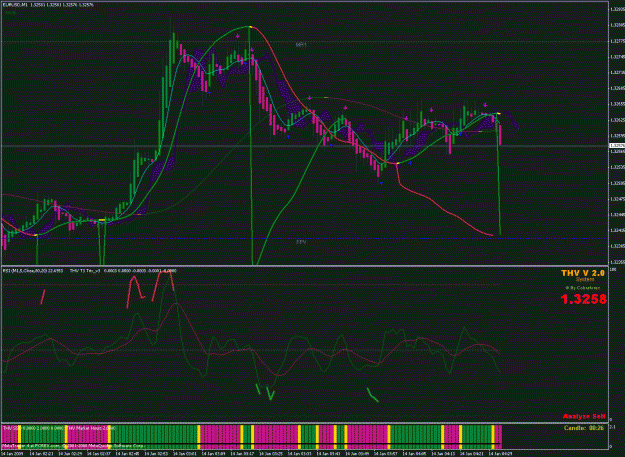Click the Candle 00:26 countdown timer
This screenshot has width=625, height=457.
pyautogui.click(x=584, y=428)
